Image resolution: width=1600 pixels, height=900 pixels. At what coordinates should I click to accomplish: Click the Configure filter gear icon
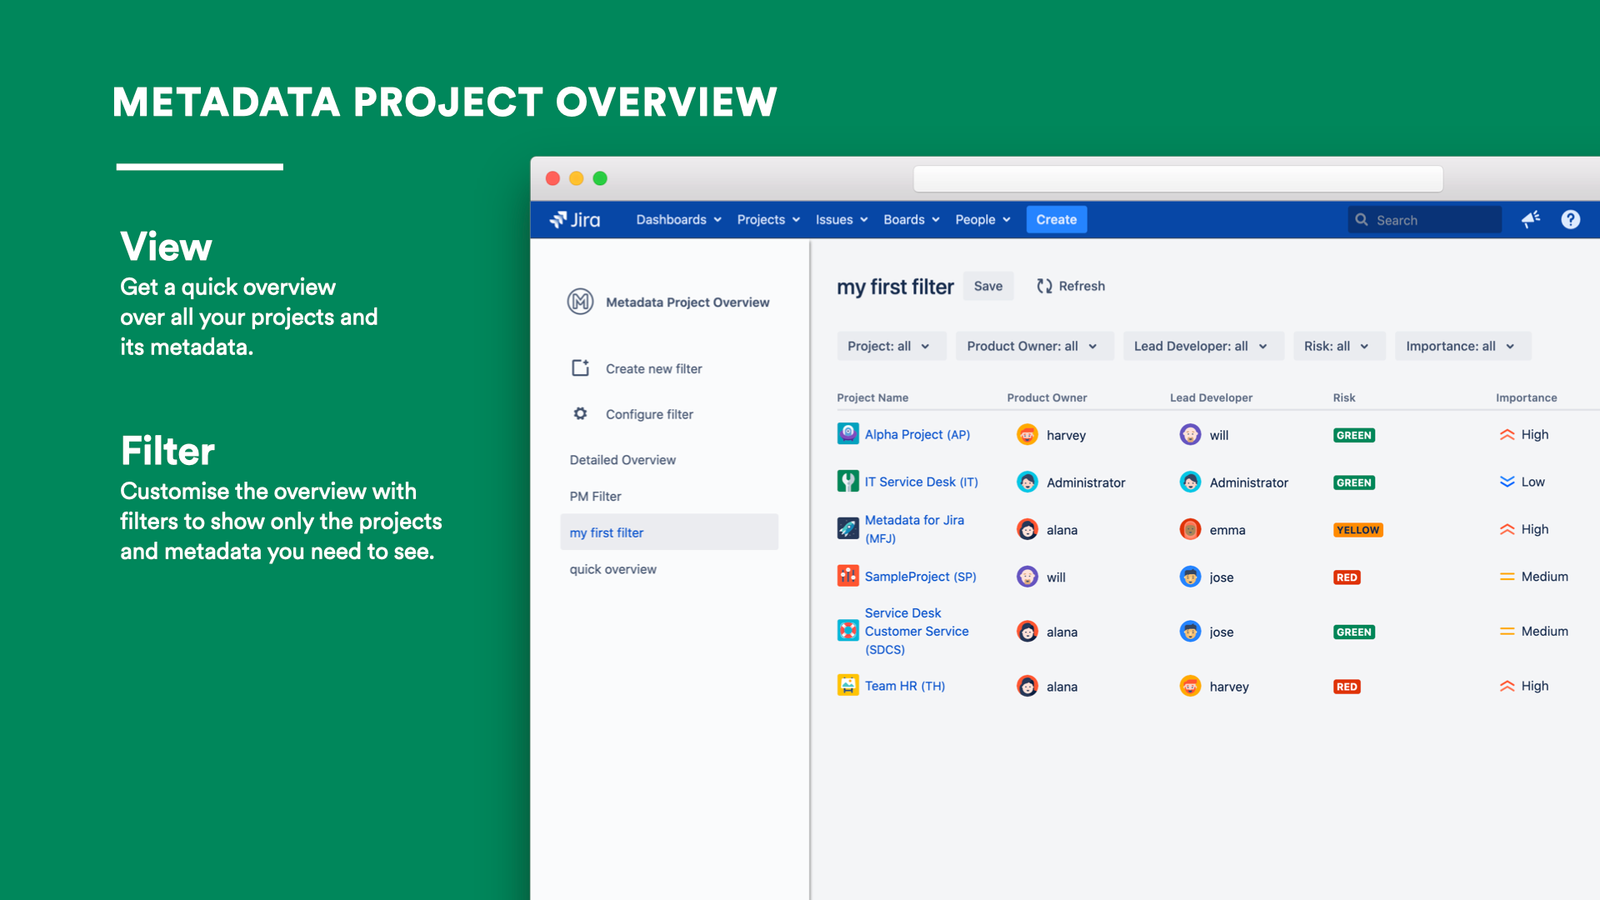[580, 414]
